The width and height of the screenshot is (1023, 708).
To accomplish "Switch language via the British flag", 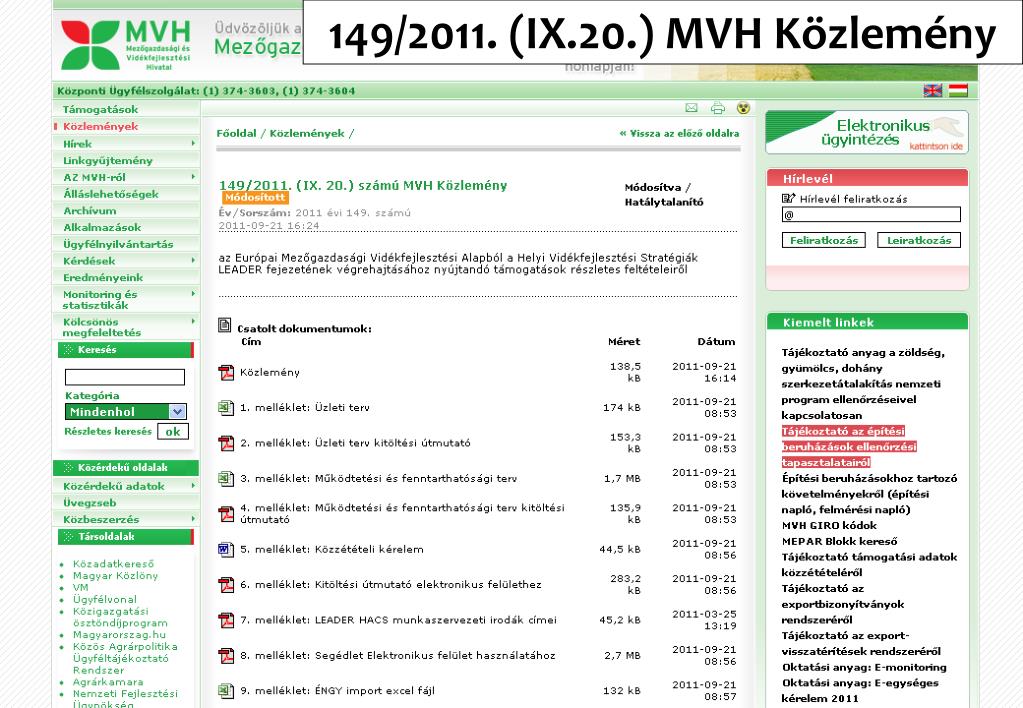I will 933,91.
